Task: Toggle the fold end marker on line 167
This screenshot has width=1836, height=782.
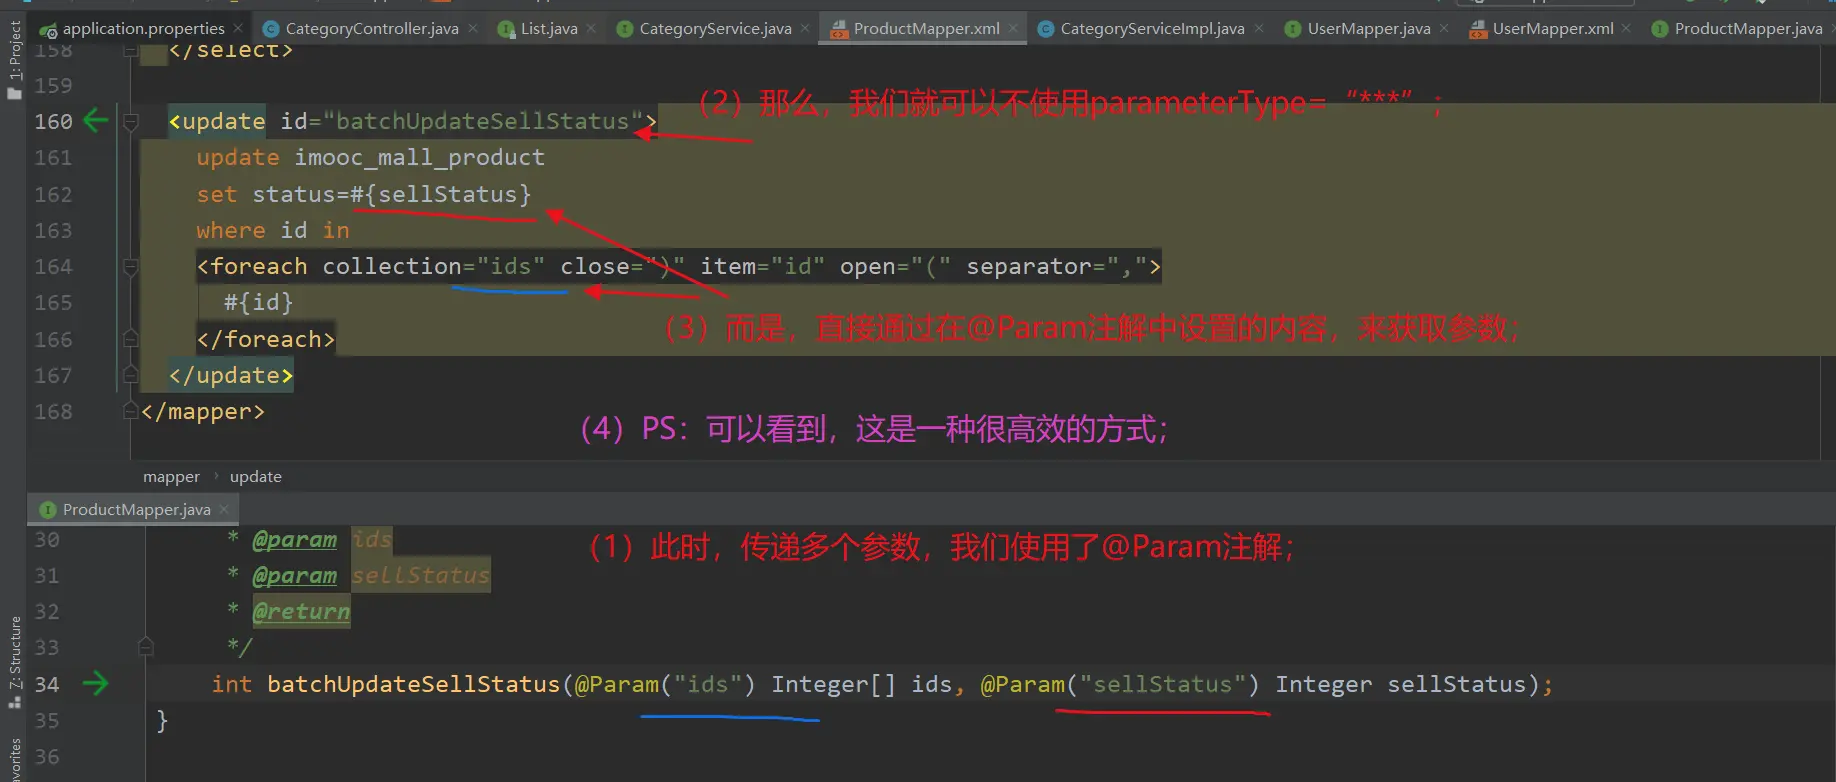Action: (130, 375)
